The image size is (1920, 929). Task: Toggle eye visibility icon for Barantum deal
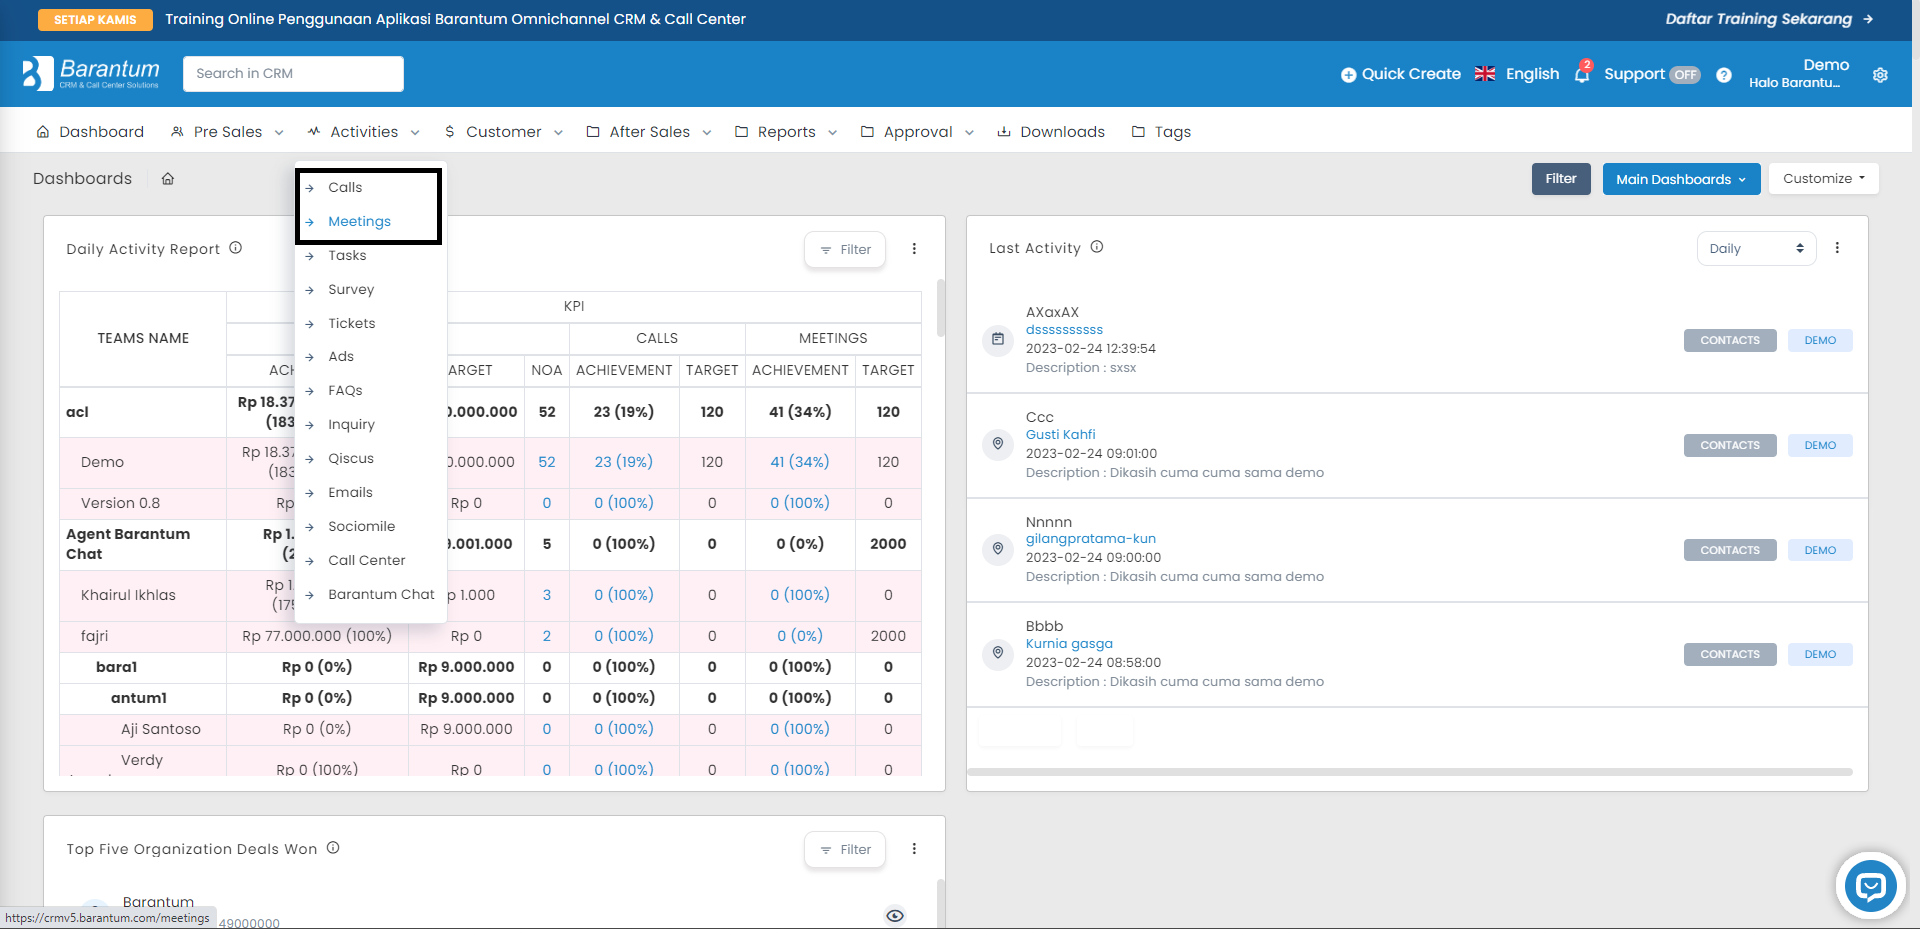[x=895, y=916]
